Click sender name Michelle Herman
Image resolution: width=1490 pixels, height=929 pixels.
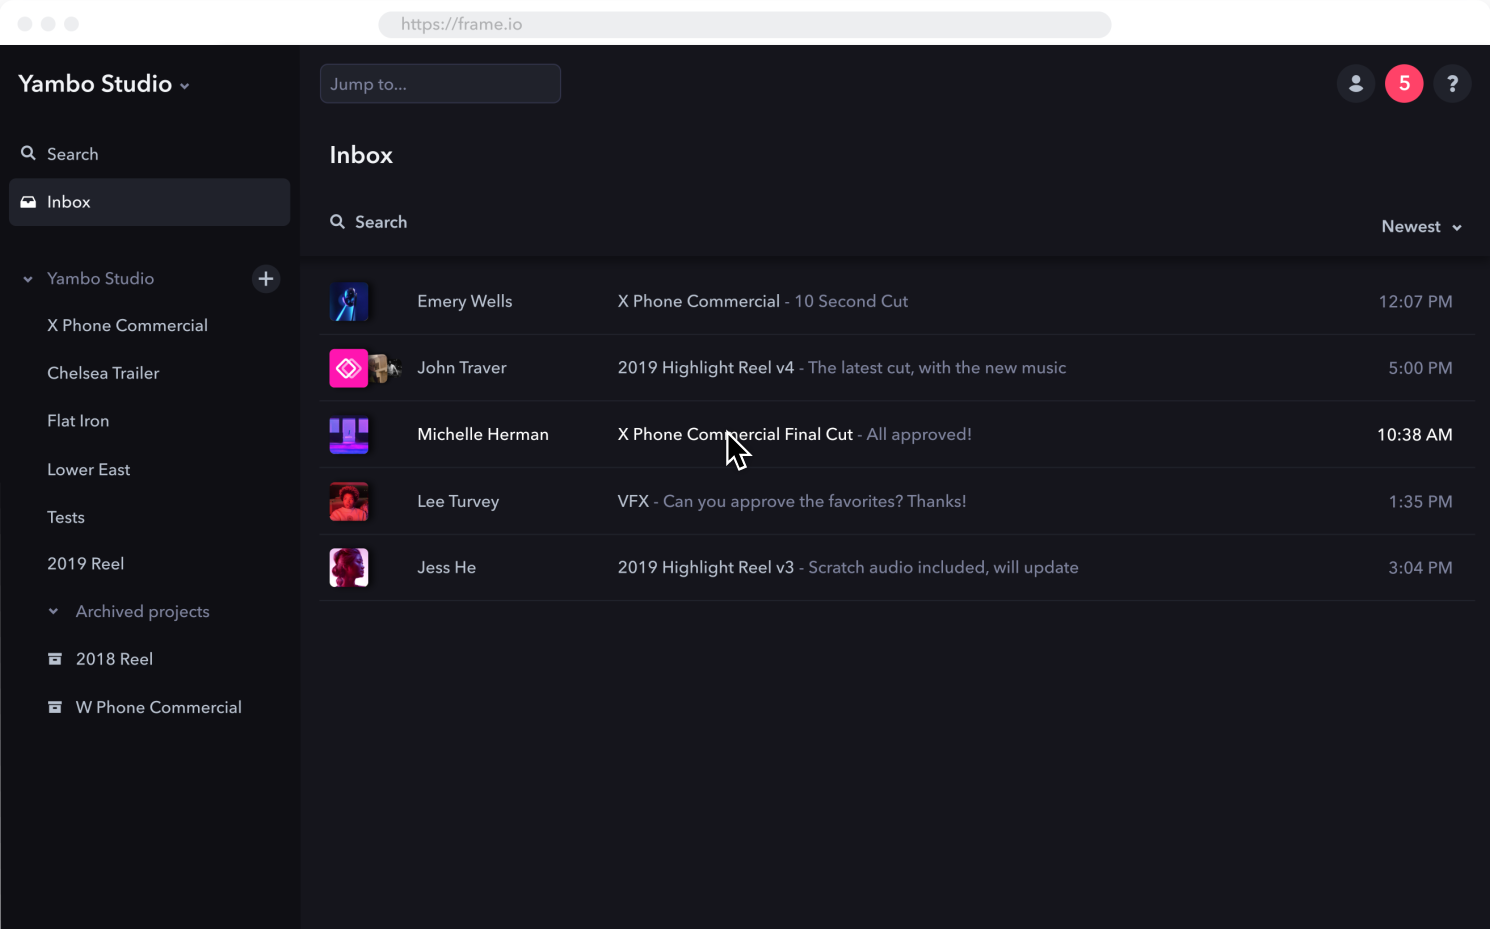point(482,435)
